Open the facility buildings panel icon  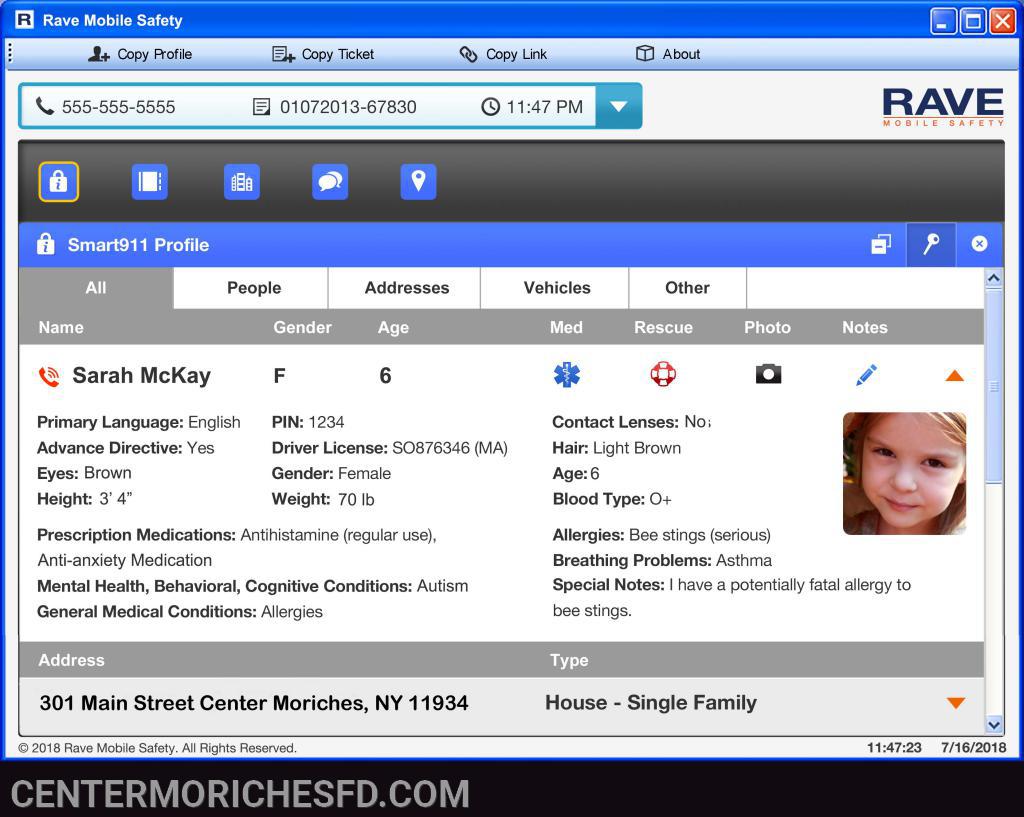pos(242,182)
